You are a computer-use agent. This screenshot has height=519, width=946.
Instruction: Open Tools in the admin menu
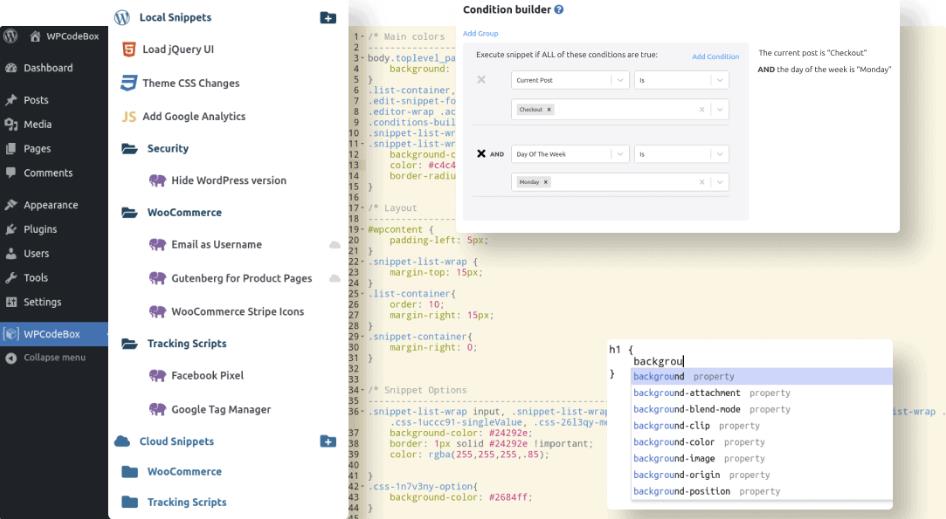36,278
